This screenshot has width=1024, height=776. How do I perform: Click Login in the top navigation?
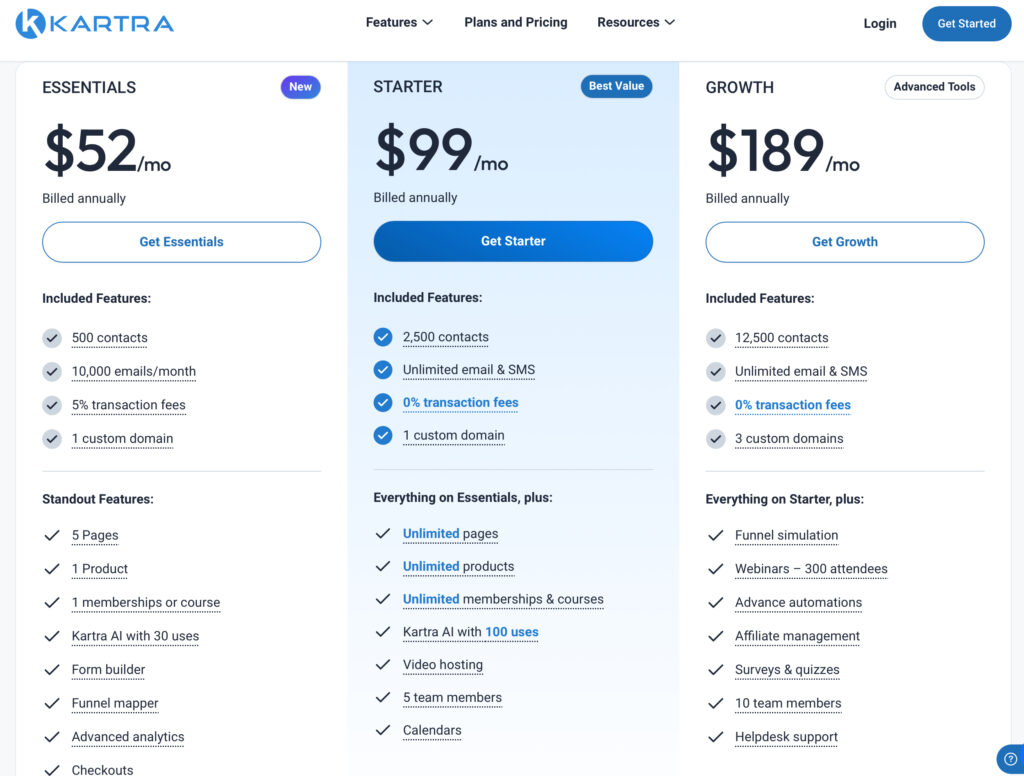[880, 23]
